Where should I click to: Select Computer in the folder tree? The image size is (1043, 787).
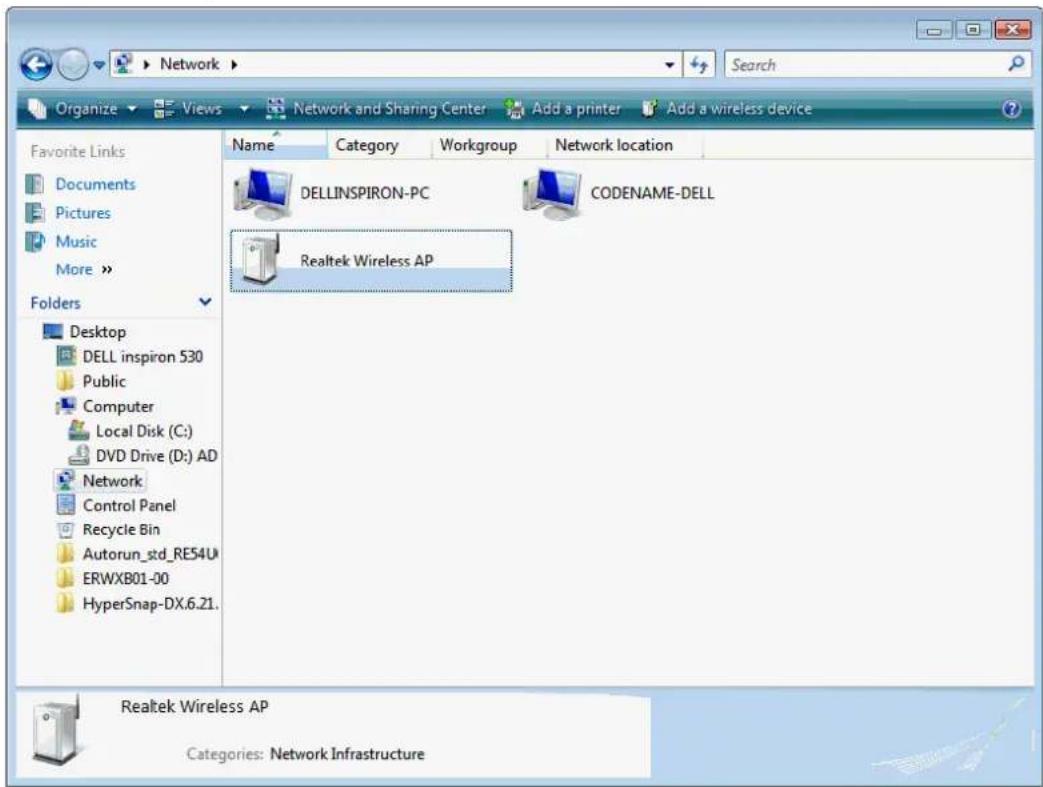tap(118, 406)
